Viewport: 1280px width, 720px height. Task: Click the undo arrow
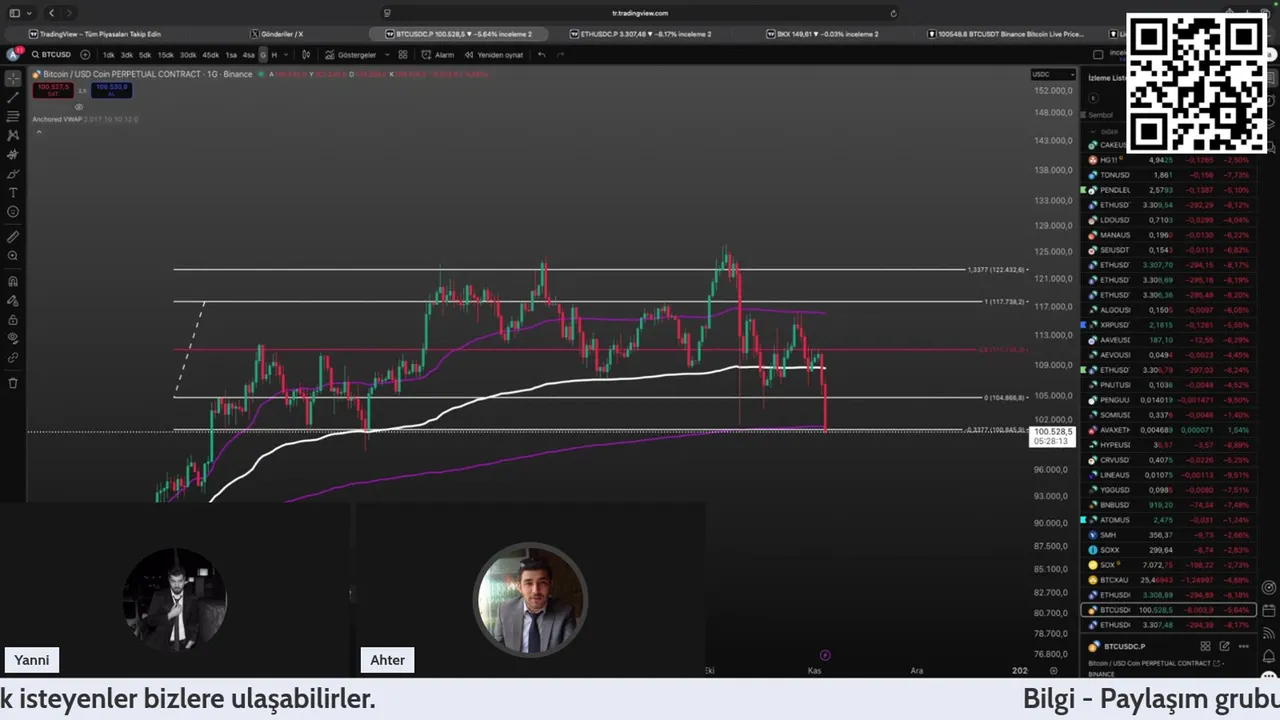point(541,54)
